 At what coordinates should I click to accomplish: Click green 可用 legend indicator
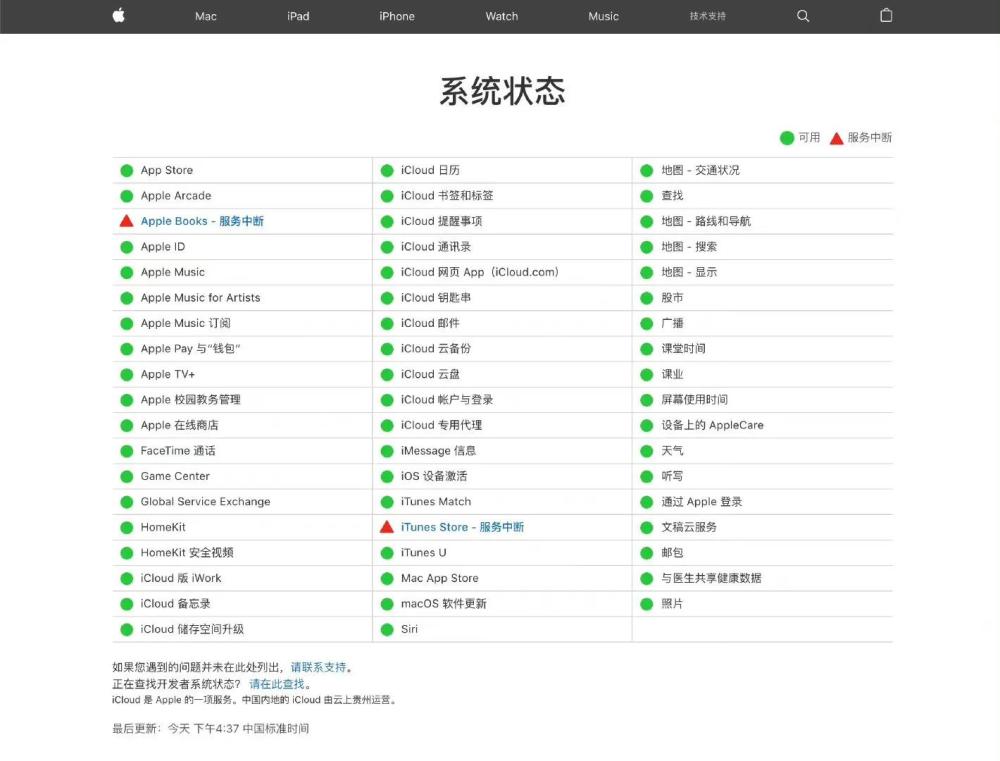[787, 138]
